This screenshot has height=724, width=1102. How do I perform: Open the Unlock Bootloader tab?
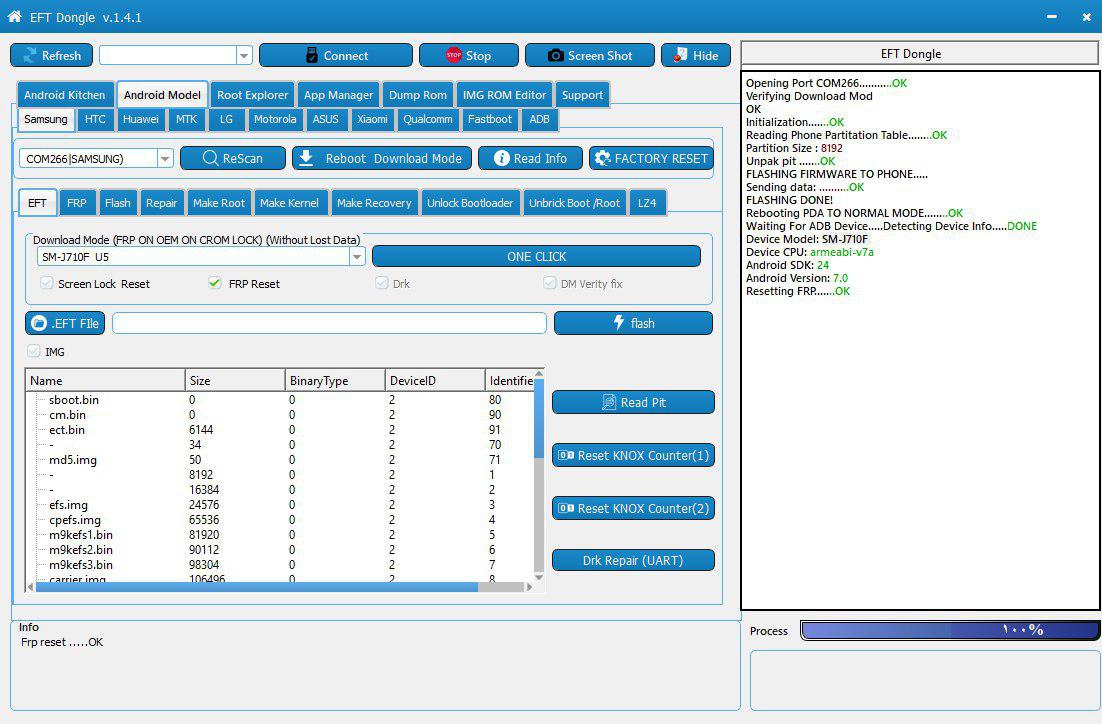pyautogui.click(x=469, y=203)
